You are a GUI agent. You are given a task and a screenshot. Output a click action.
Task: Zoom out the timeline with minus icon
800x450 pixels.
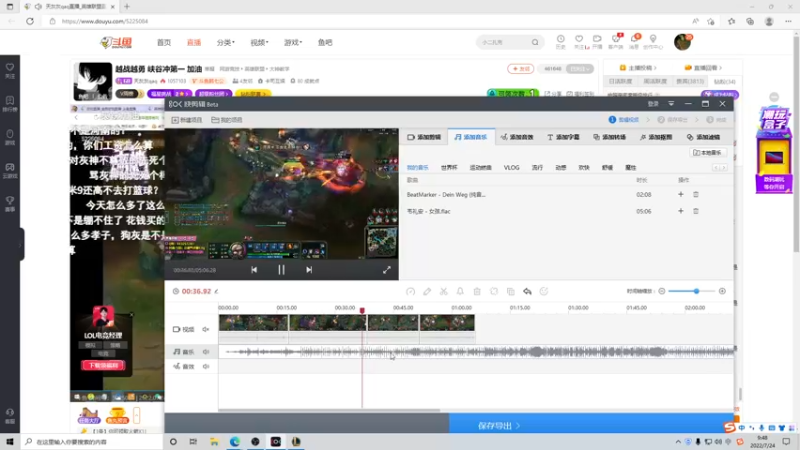[662, 291]
